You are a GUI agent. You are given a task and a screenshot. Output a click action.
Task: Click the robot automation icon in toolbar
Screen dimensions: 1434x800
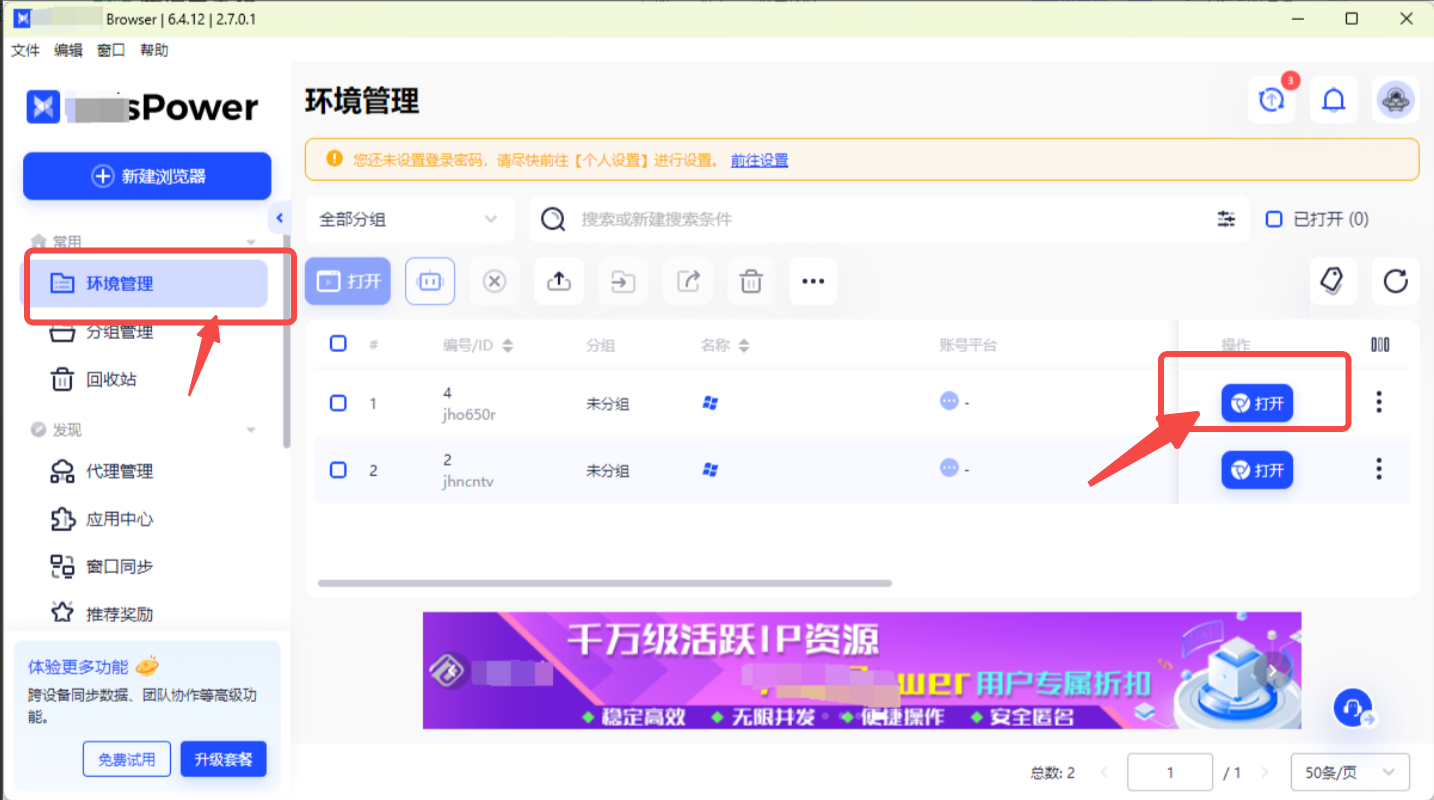tap(430, 282)
